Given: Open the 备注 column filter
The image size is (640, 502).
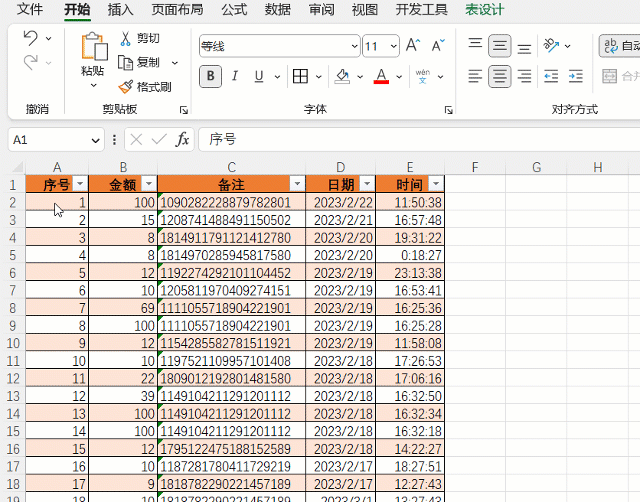Looking at the screenshot, I should click(x=297, y=184).
